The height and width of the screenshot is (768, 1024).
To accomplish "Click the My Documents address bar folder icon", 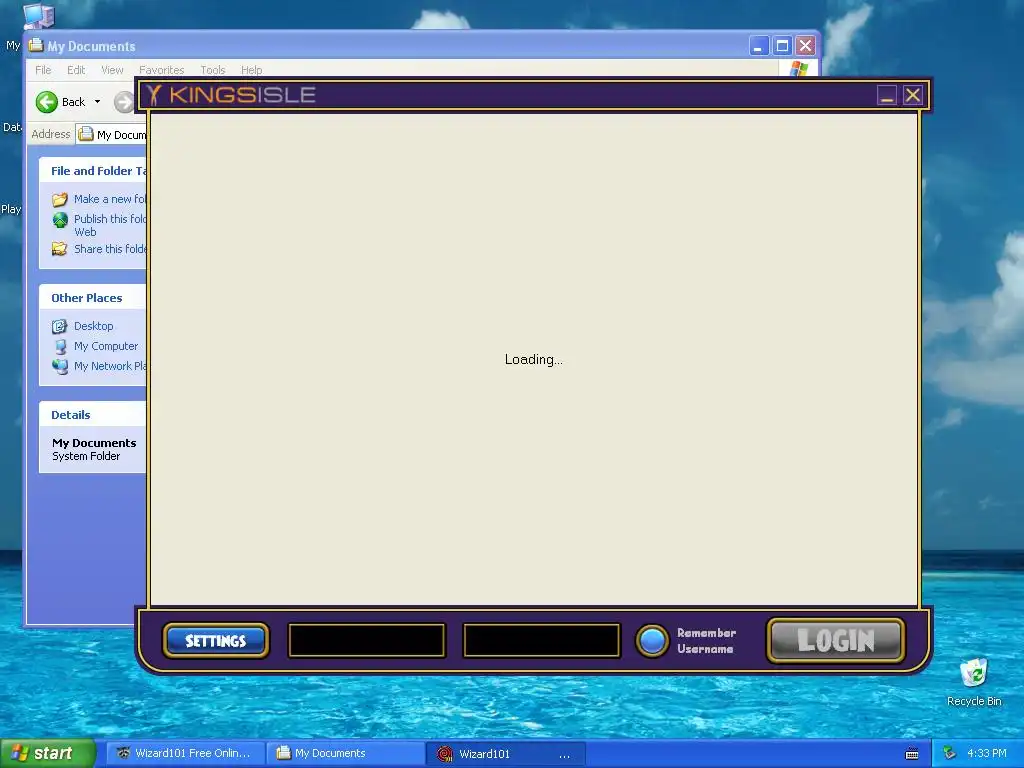I will [x=86, y=135].
